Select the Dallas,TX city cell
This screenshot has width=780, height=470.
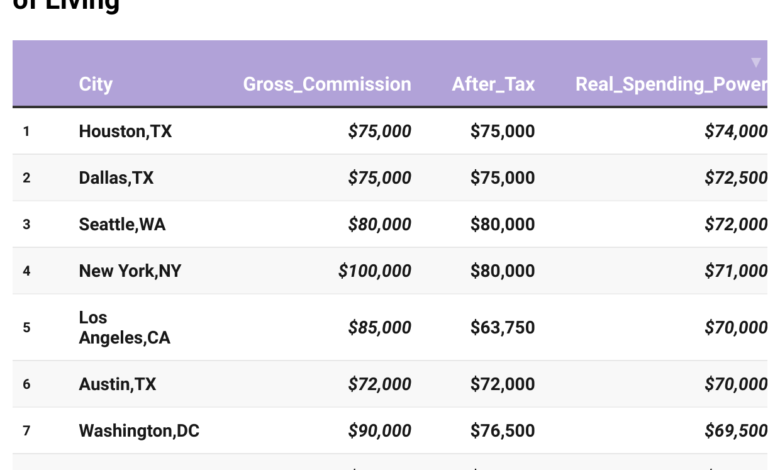click(116, 178)
